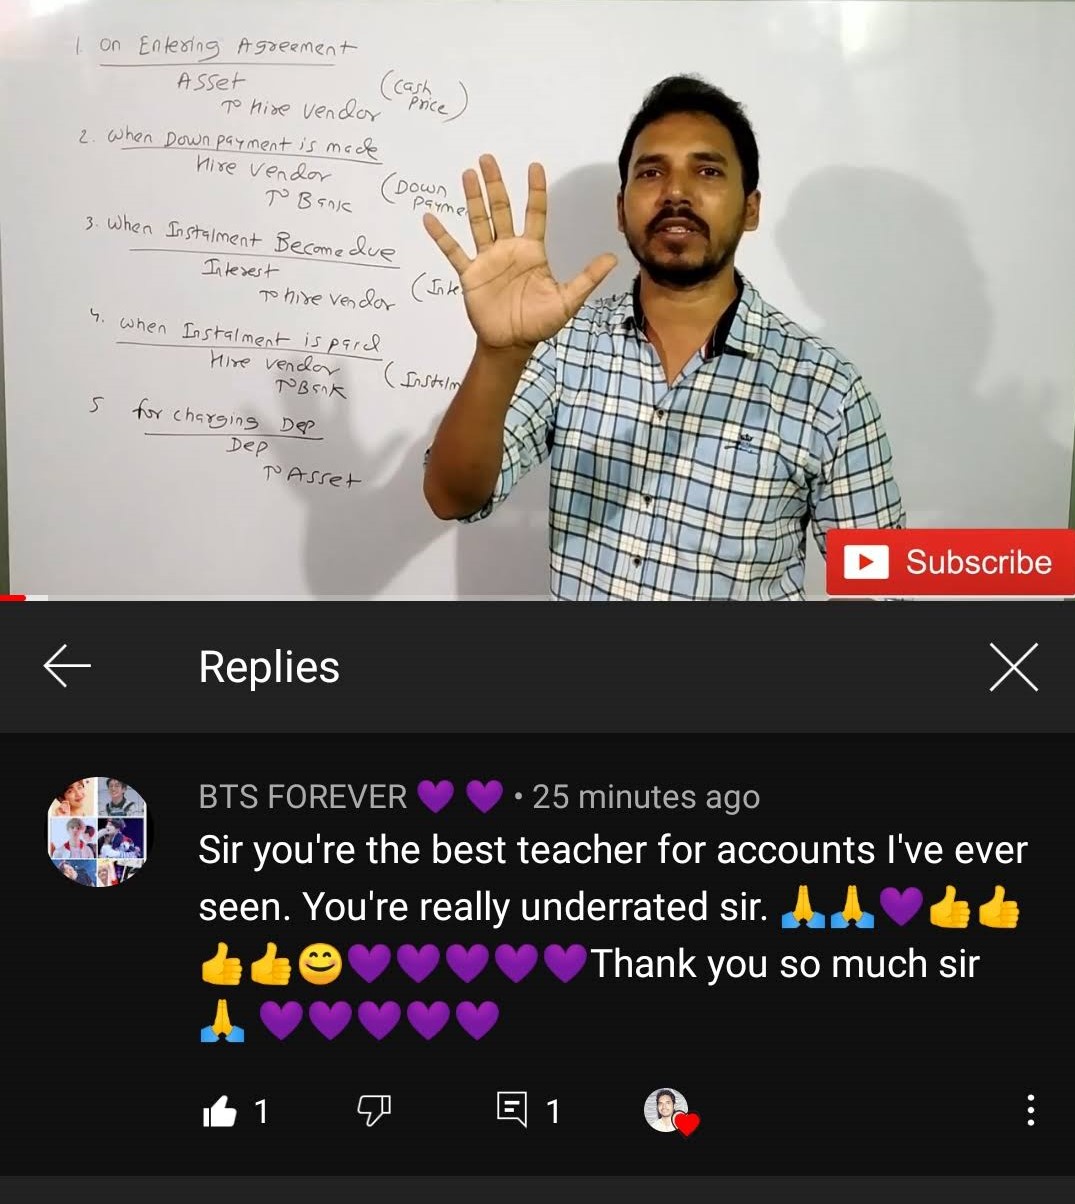This screenshot has width=1075, height=1204.
Task: Tap the video to show controls
Action: pos(537,298)
